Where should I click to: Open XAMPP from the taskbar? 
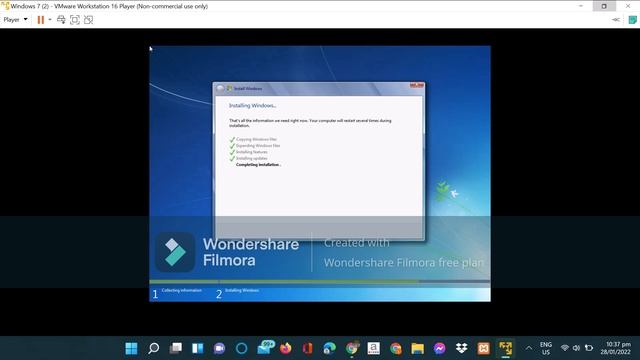(484, 348)
